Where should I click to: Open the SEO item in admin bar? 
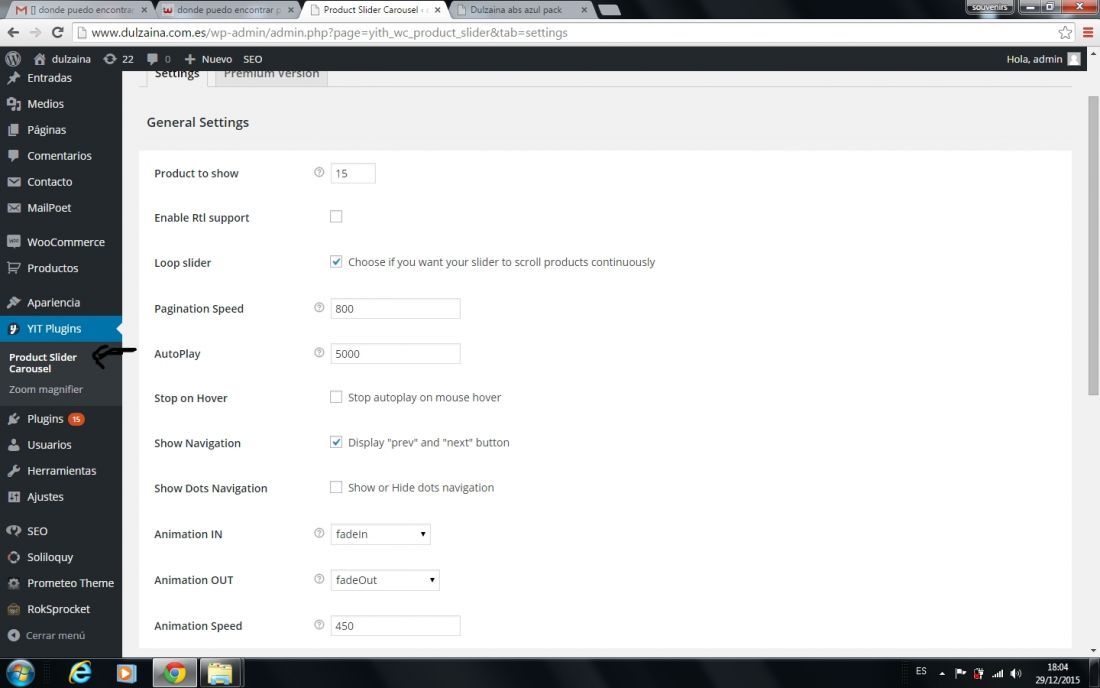(253, 59)
